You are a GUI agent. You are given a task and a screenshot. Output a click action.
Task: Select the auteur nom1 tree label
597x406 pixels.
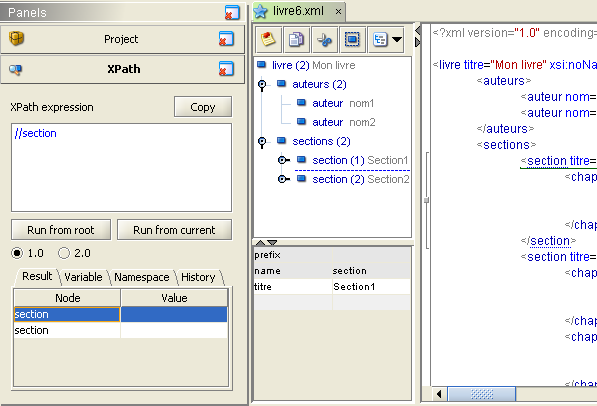point(343,103)
